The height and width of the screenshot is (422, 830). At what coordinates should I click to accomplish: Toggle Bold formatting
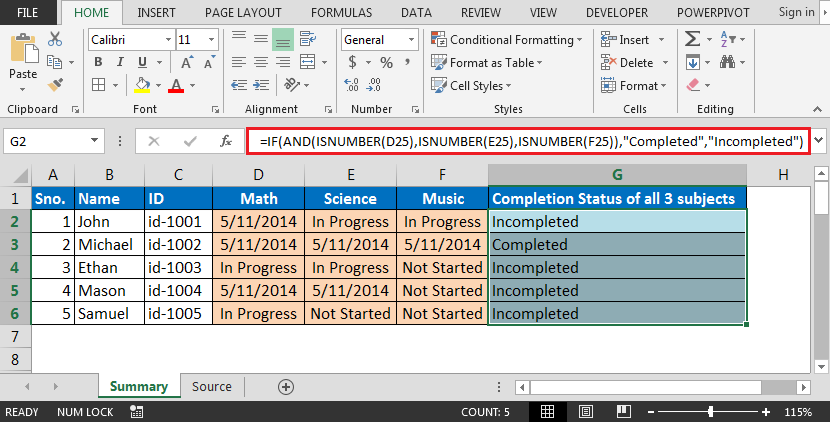click(98, 62)
